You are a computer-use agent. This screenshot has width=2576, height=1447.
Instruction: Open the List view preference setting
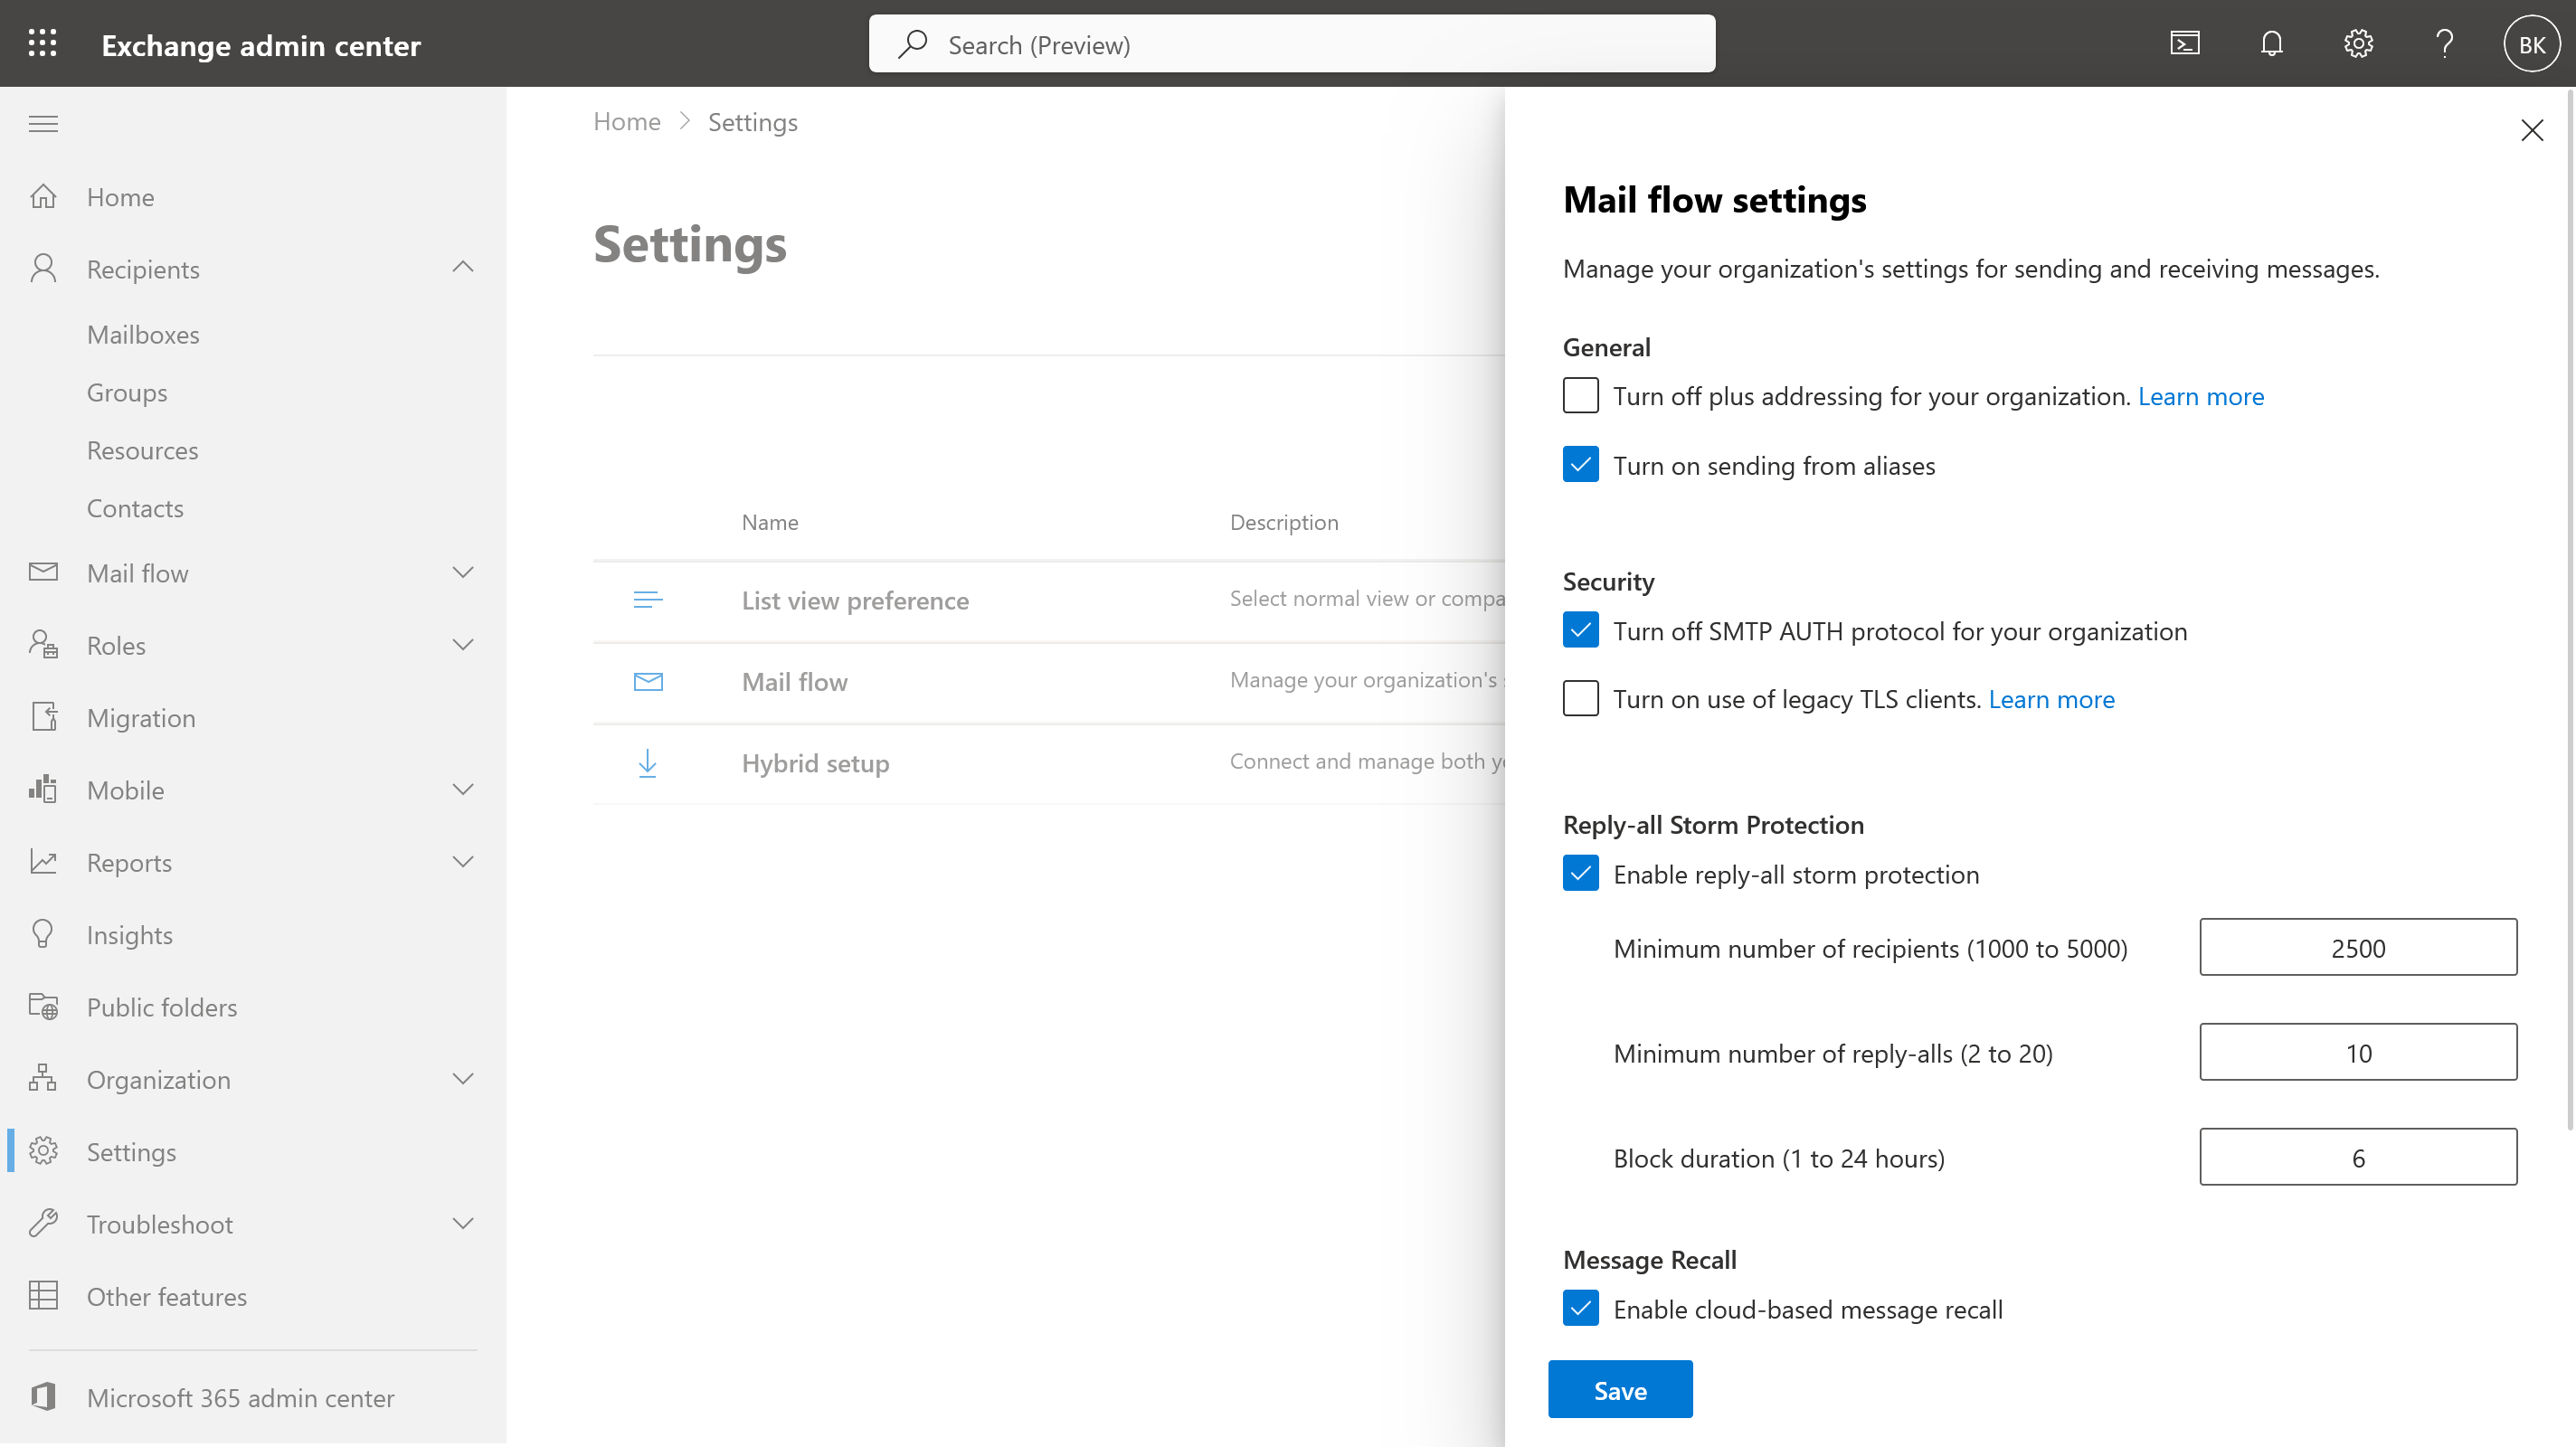855,600
